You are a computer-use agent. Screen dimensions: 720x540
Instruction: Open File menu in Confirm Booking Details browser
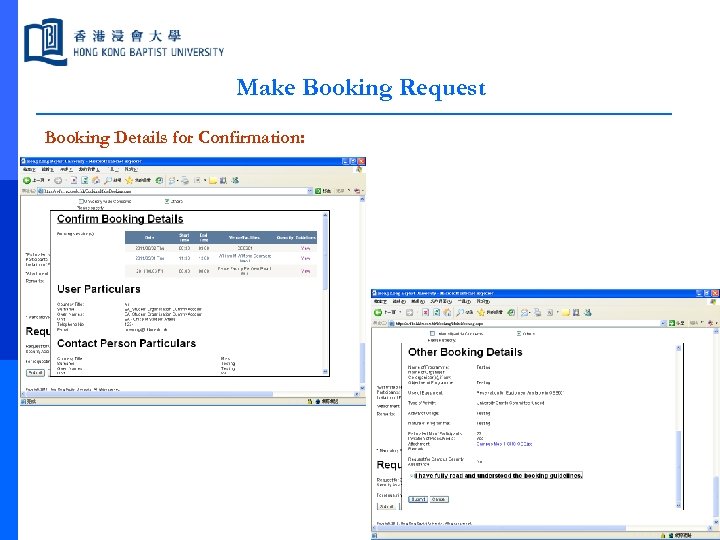coord(28,169)
